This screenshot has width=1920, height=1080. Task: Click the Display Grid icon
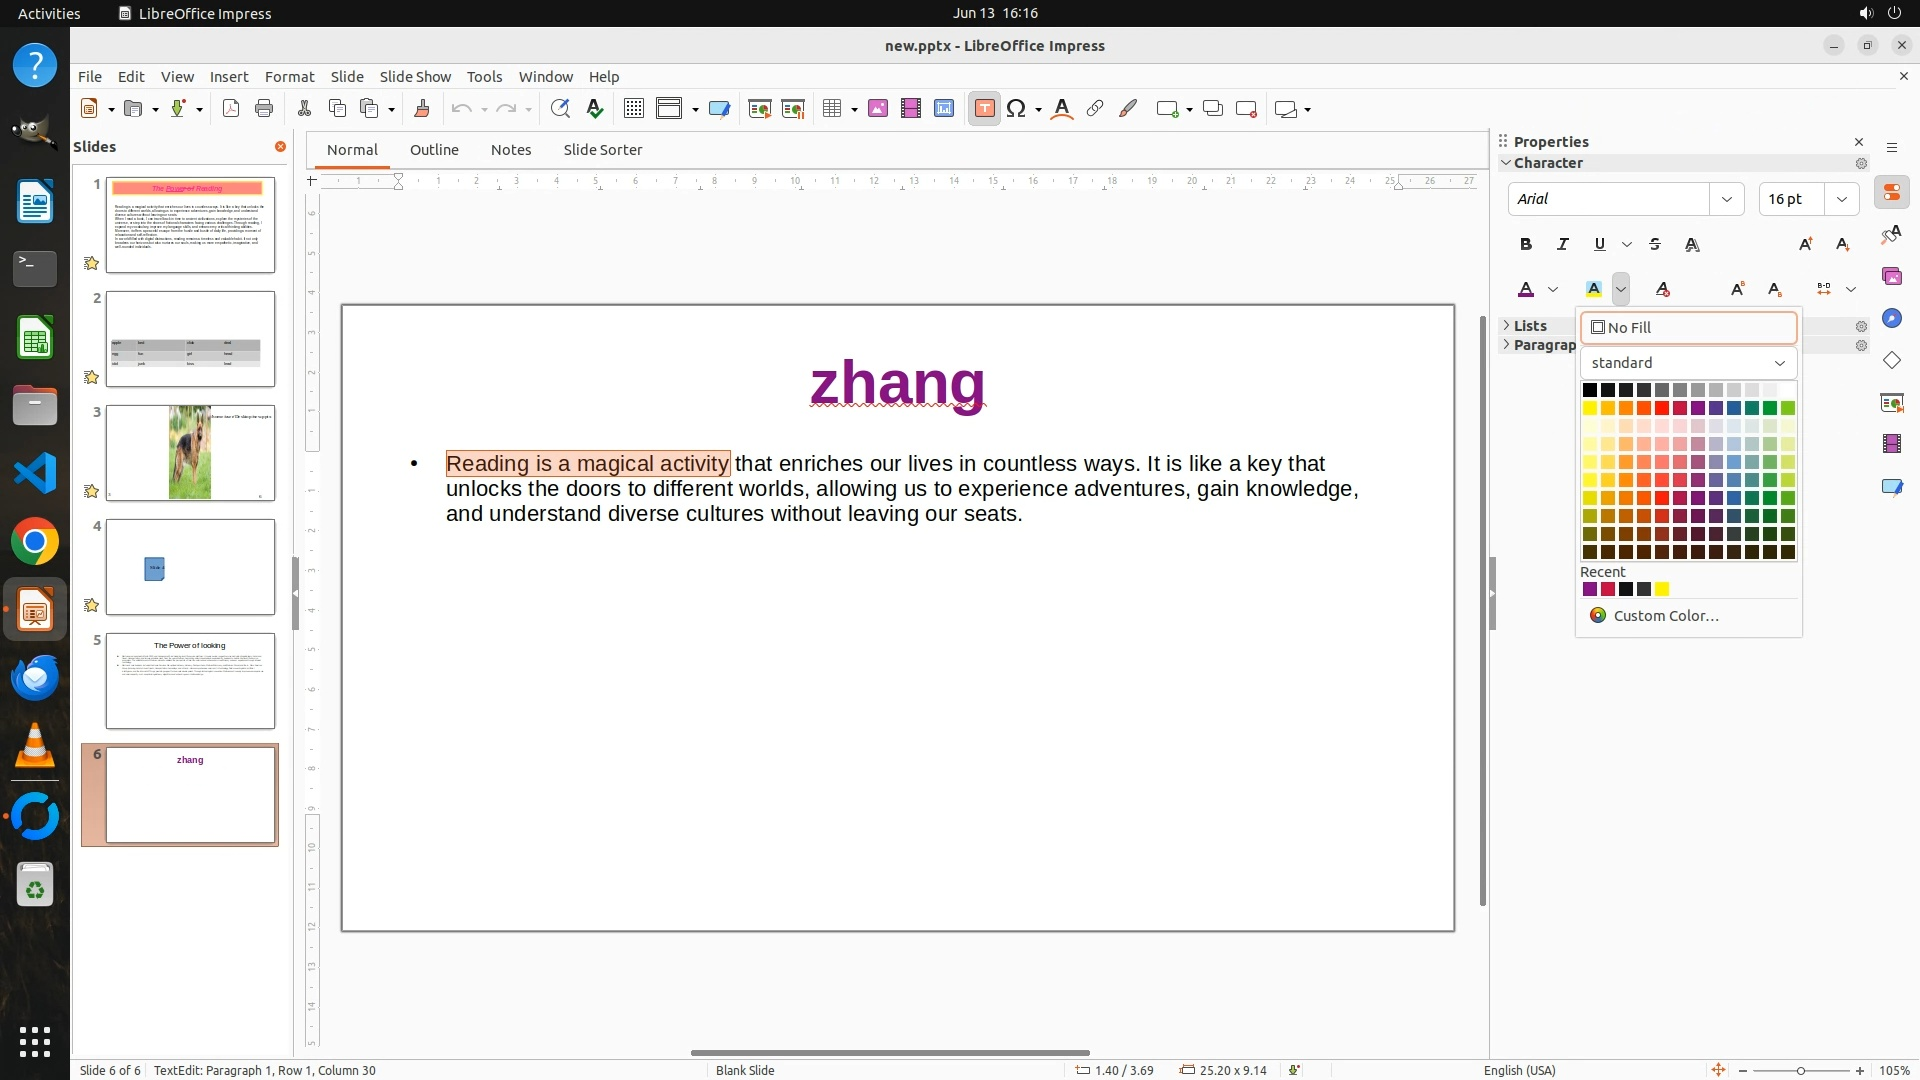click(x=634, y=109)
